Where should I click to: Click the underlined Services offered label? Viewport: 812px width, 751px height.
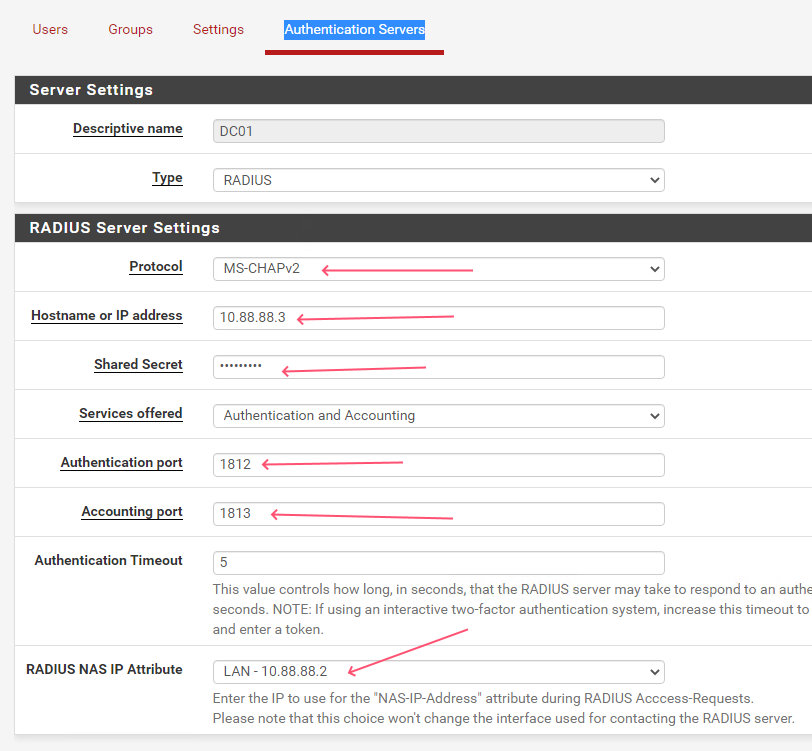[130, 413]
